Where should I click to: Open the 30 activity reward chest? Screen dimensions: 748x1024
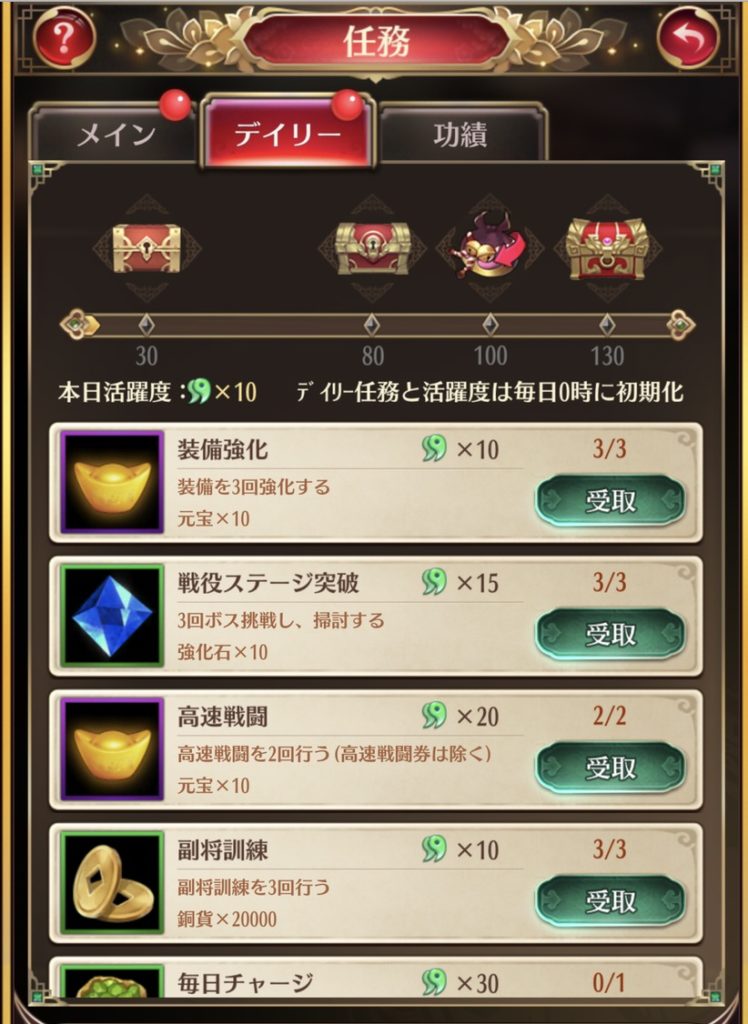(146, 248)
